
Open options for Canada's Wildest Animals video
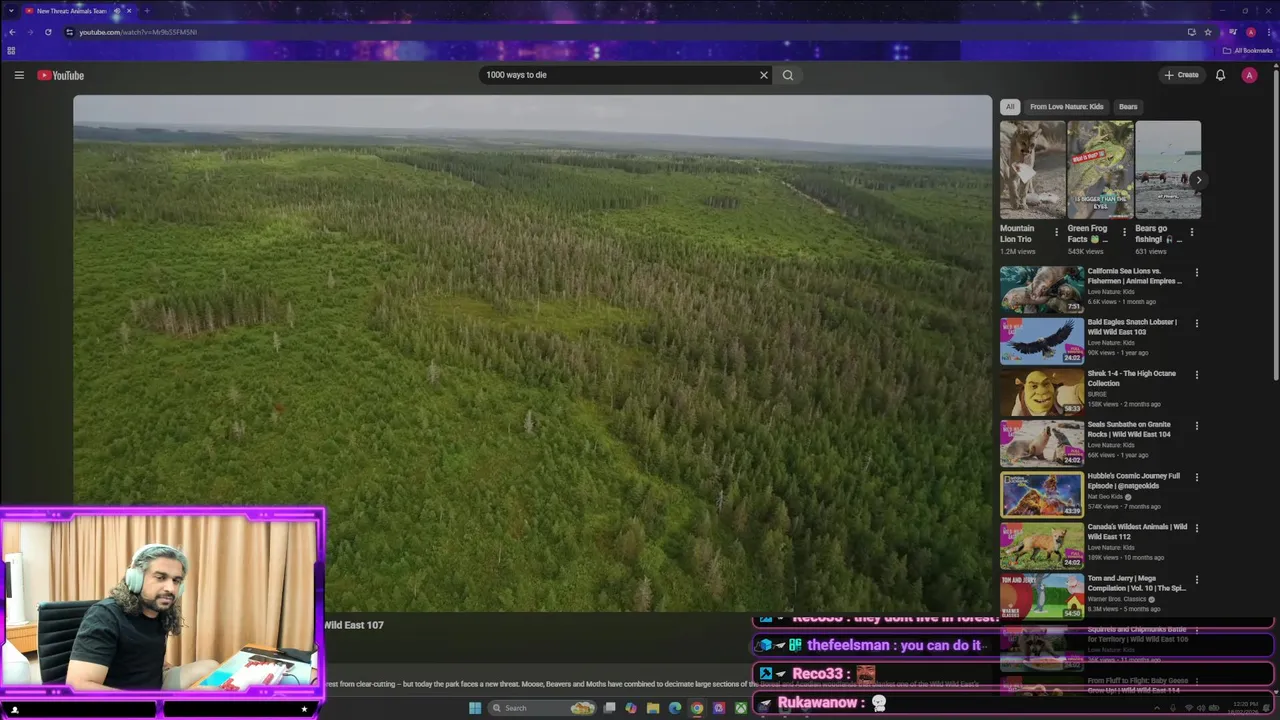(1196, 528)
